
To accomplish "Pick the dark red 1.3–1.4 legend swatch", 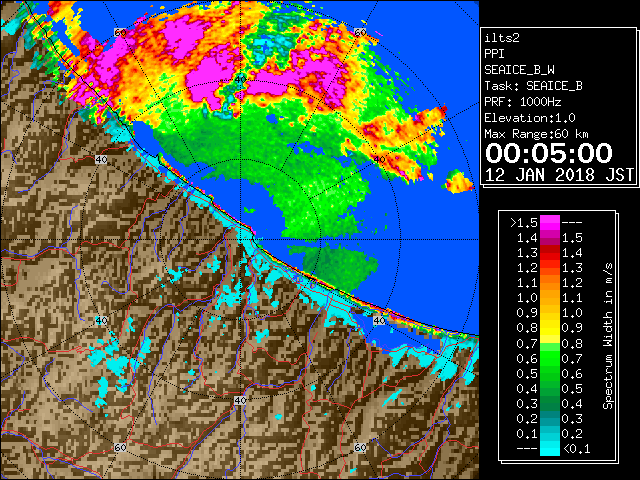I will click(x=550, y=253).
